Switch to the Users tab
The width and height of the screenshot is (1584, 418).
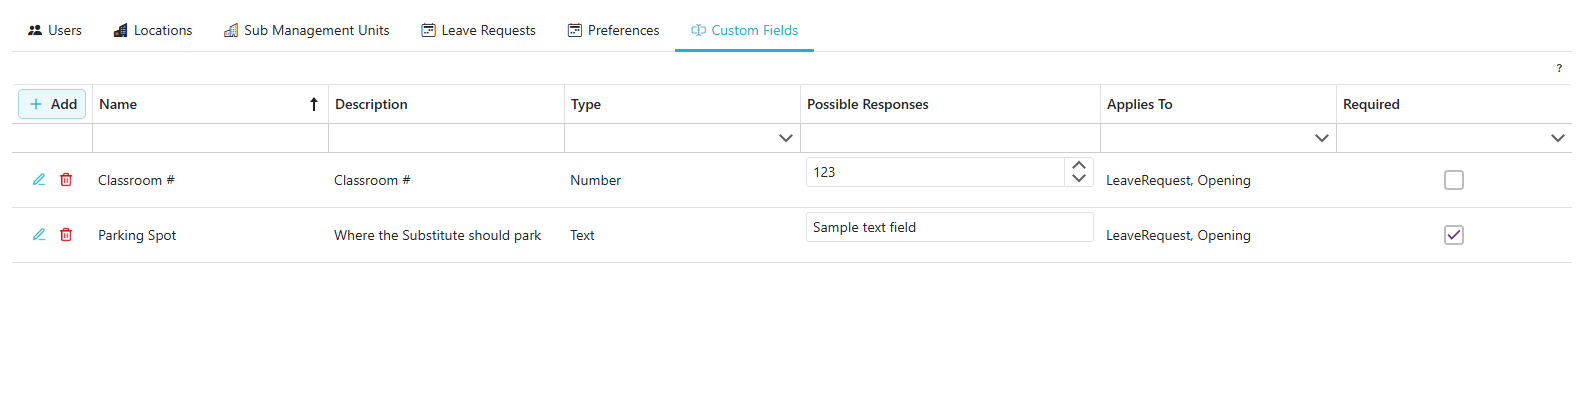pyautogui.click(x=55, y=30)
